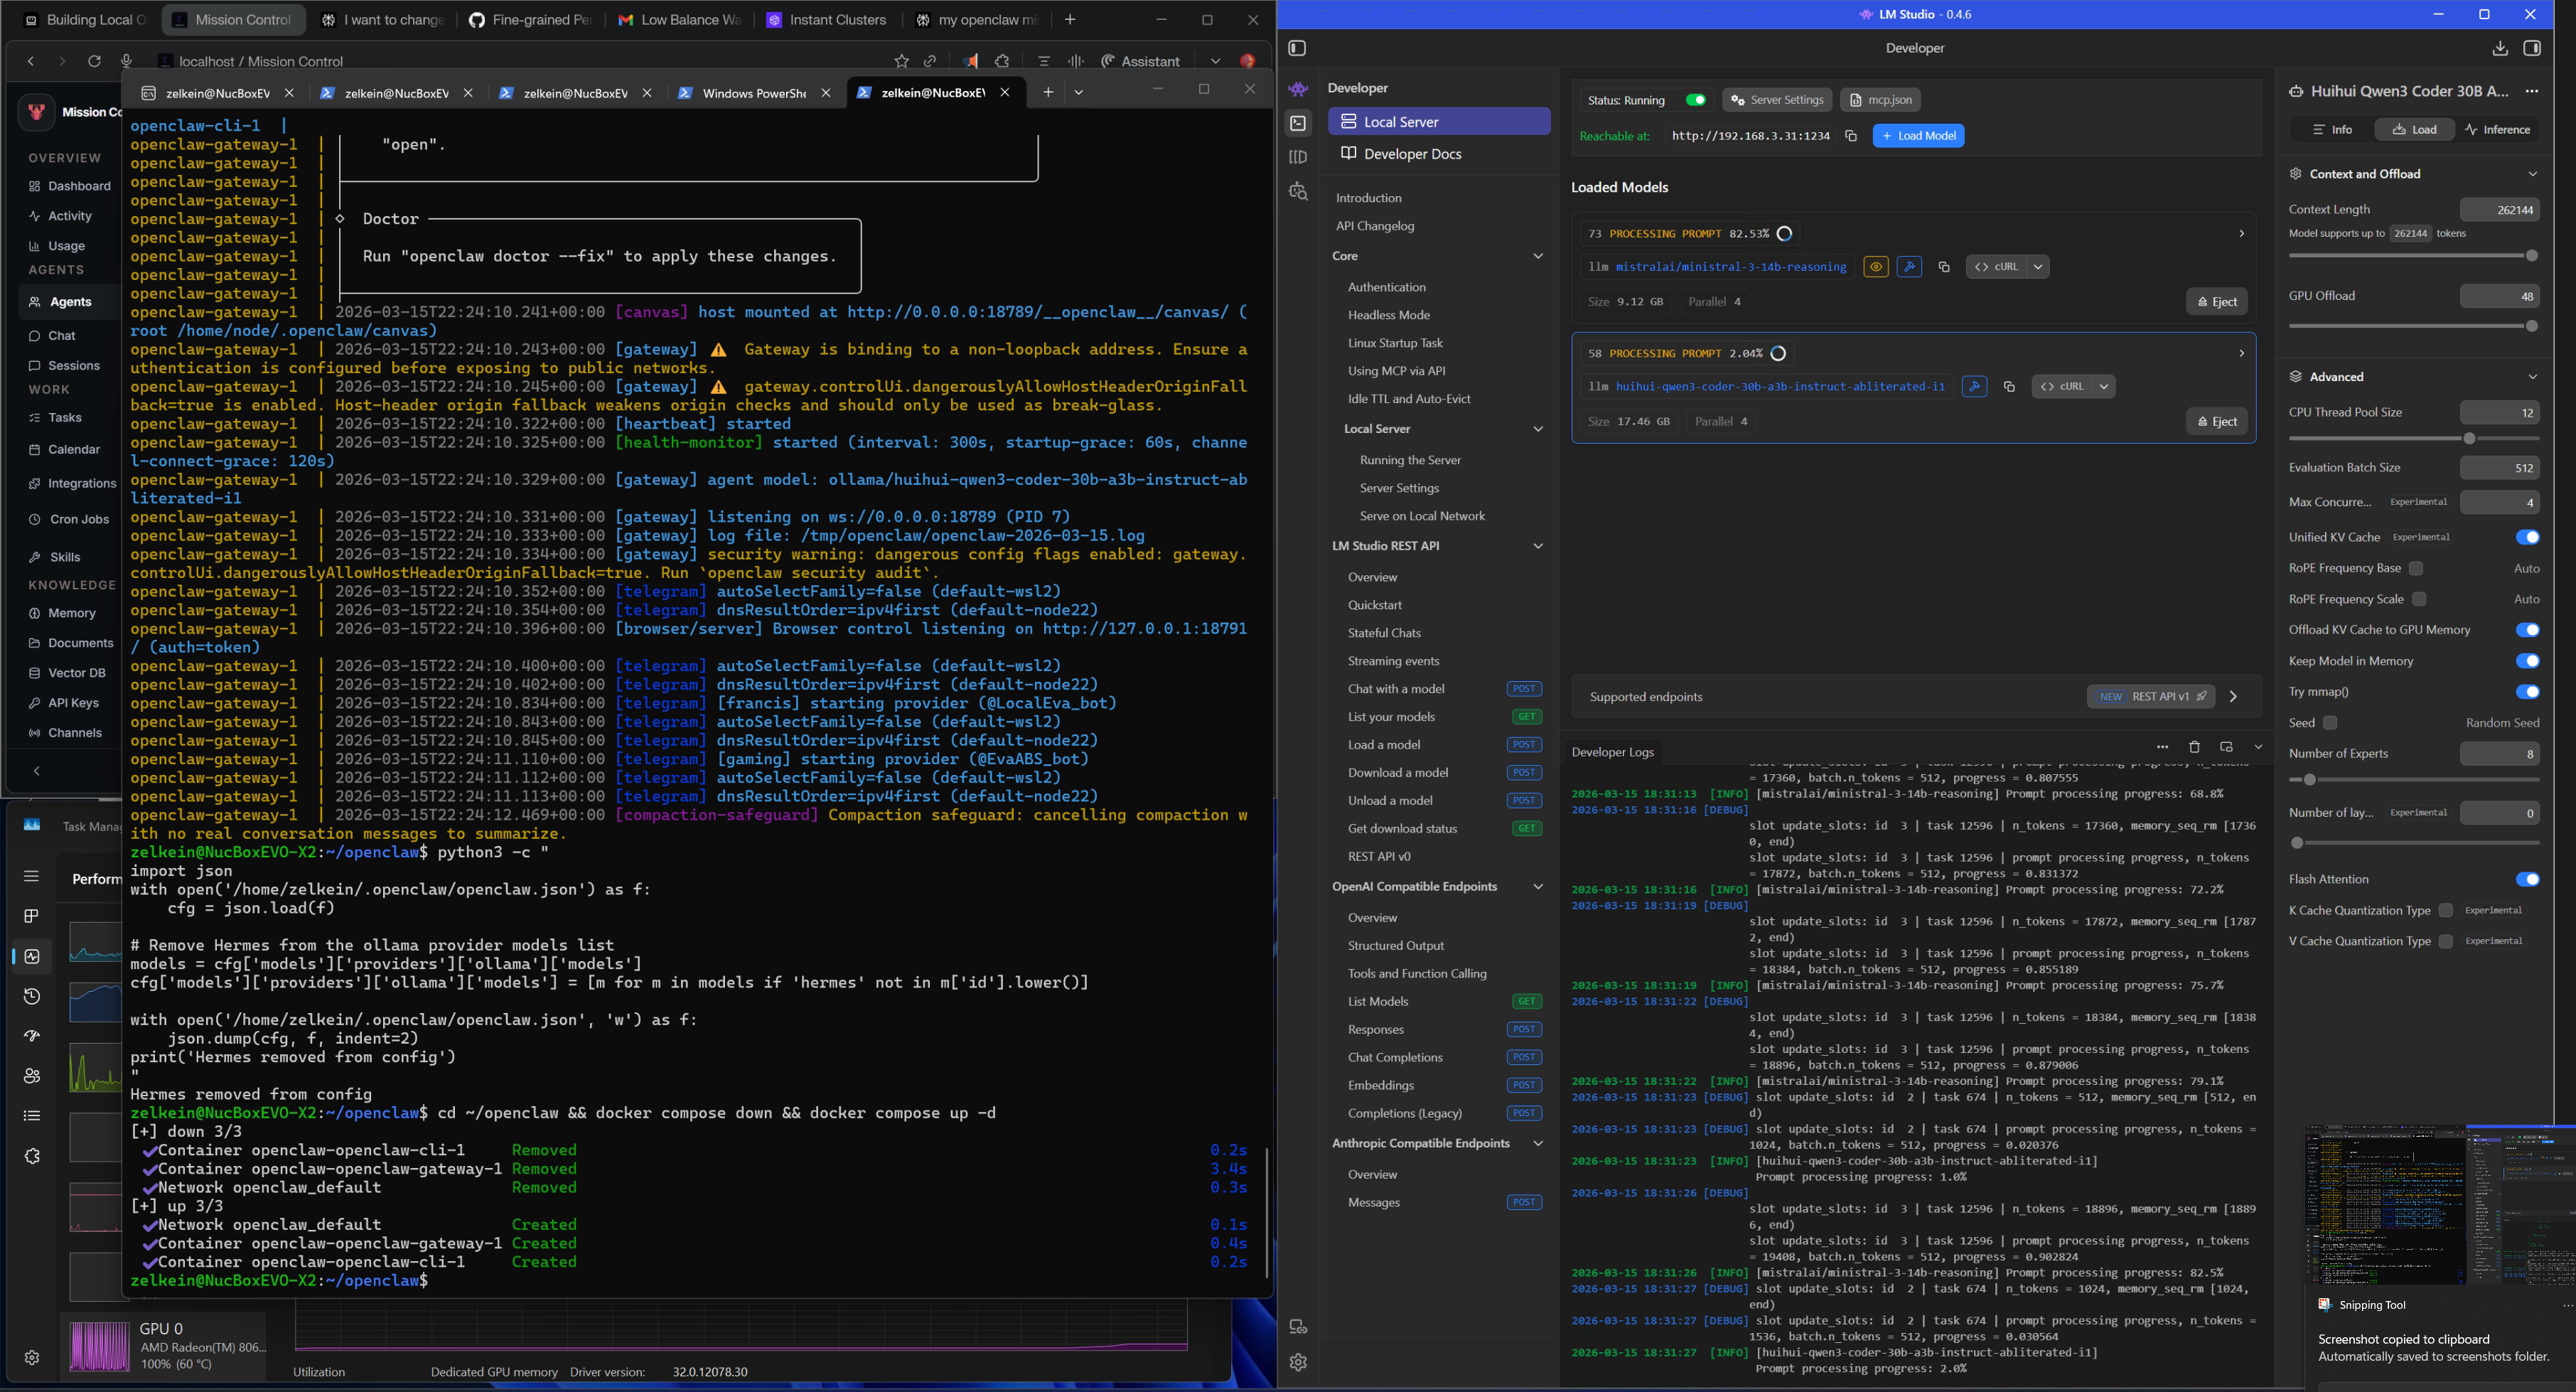This screenshot has height=1392, width=2576.
Task: Eject the mistralai ministral-3-14b-reasoning model
Action: (2216, 302)
